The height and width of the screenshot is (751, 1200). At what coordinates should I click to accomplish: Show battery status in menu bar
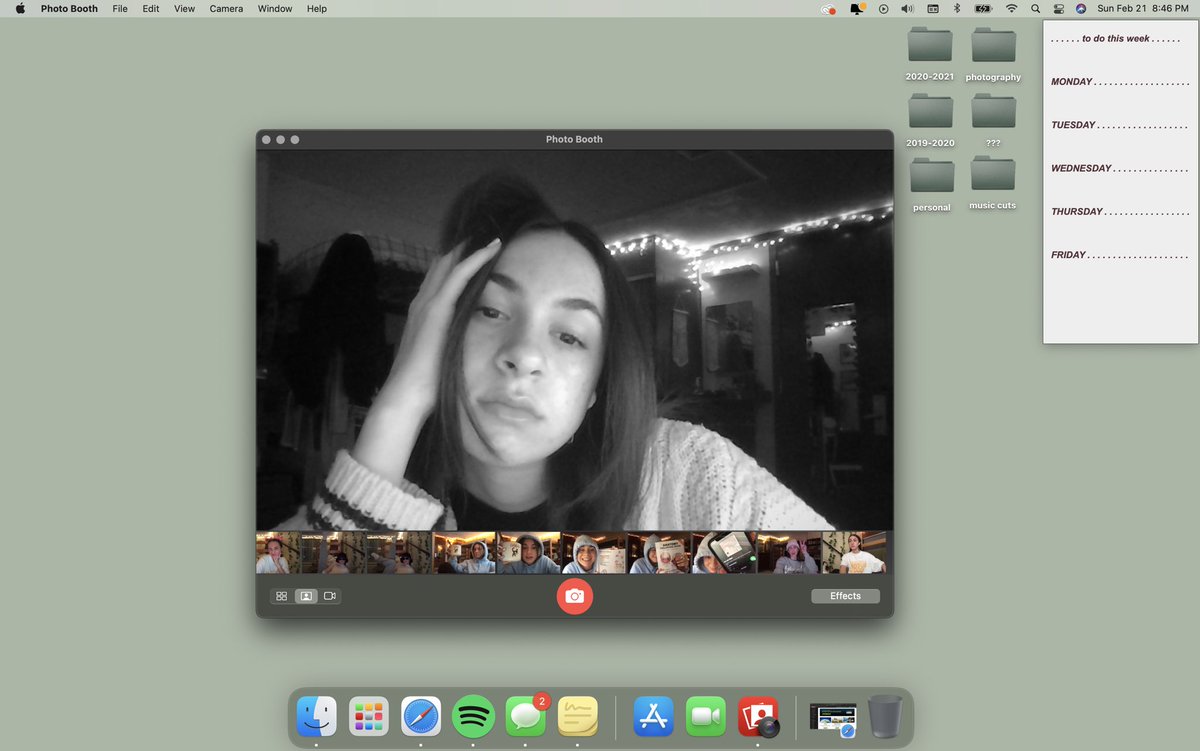tap(983, 8)
